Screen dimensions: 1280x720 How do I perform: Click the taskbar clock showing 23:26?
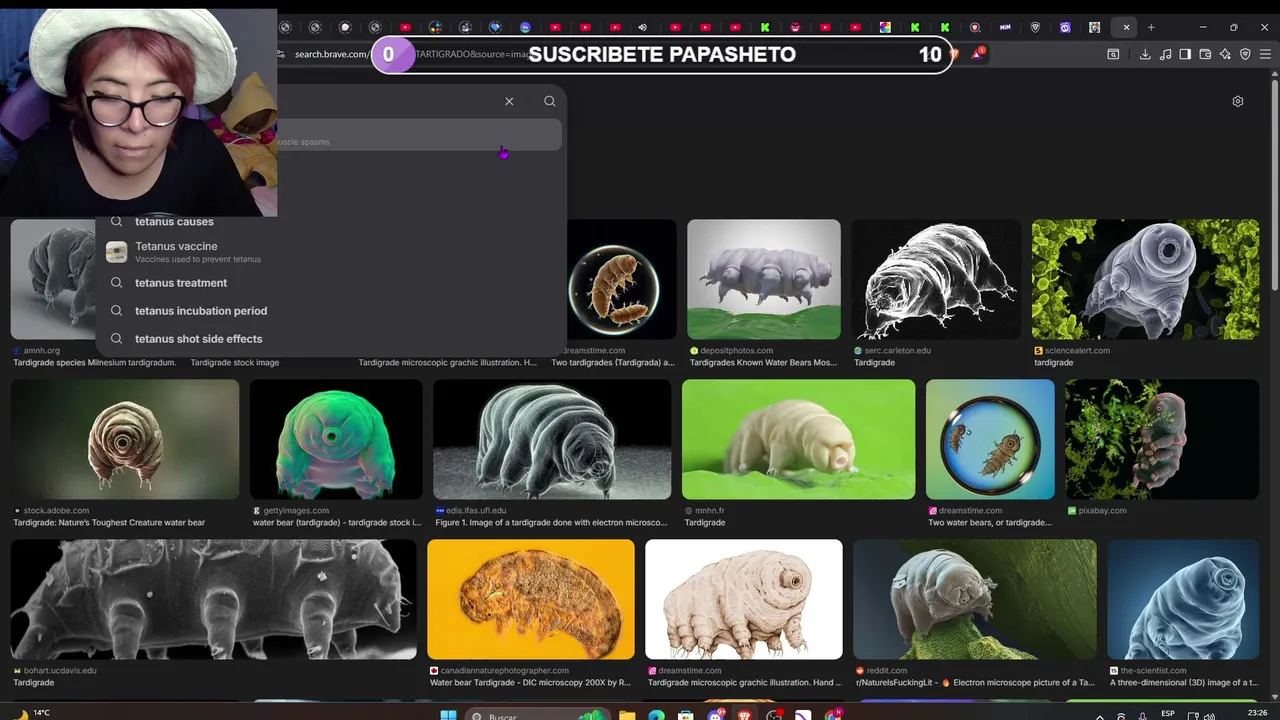[x=1258, y=714]
